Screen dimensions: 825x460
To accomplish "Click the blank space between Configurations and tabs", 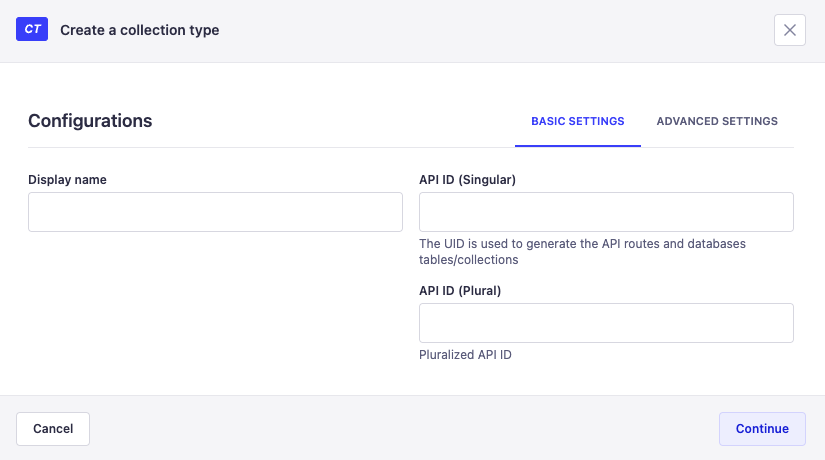I will click(330, 121).
